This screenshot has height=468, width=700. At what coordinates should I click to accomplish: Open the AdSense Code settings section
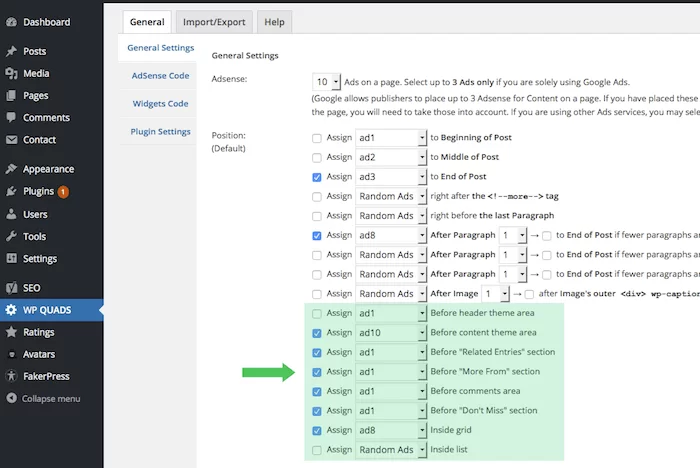[160, 76]
